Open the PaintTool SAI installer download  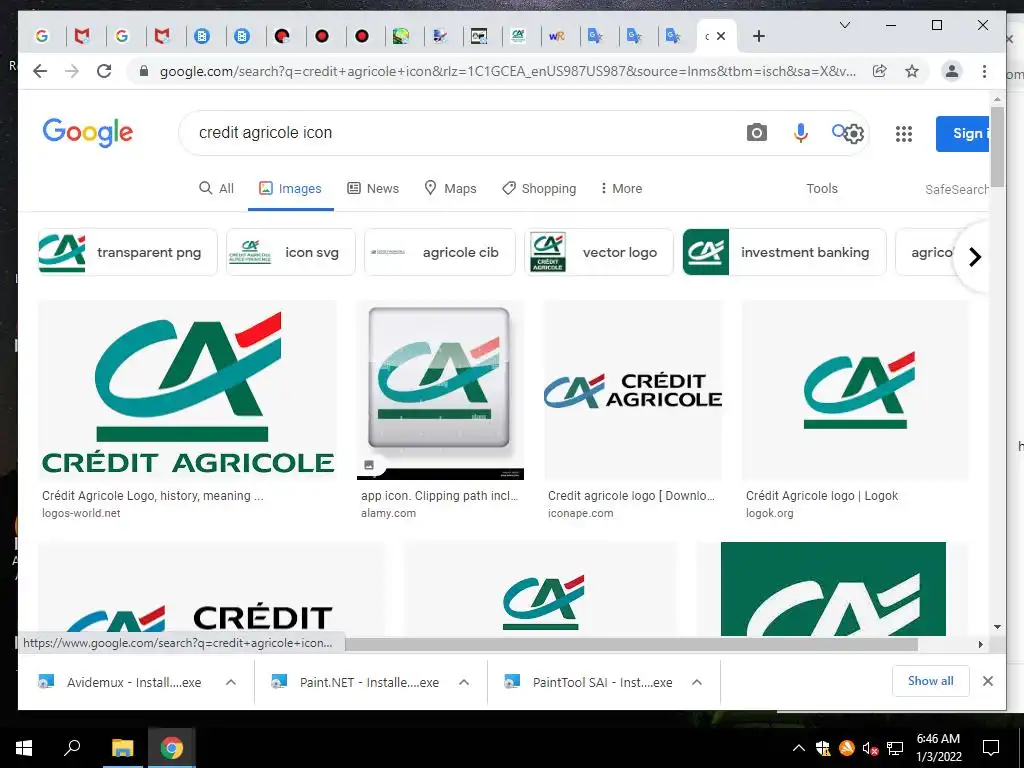click(588, 682)
